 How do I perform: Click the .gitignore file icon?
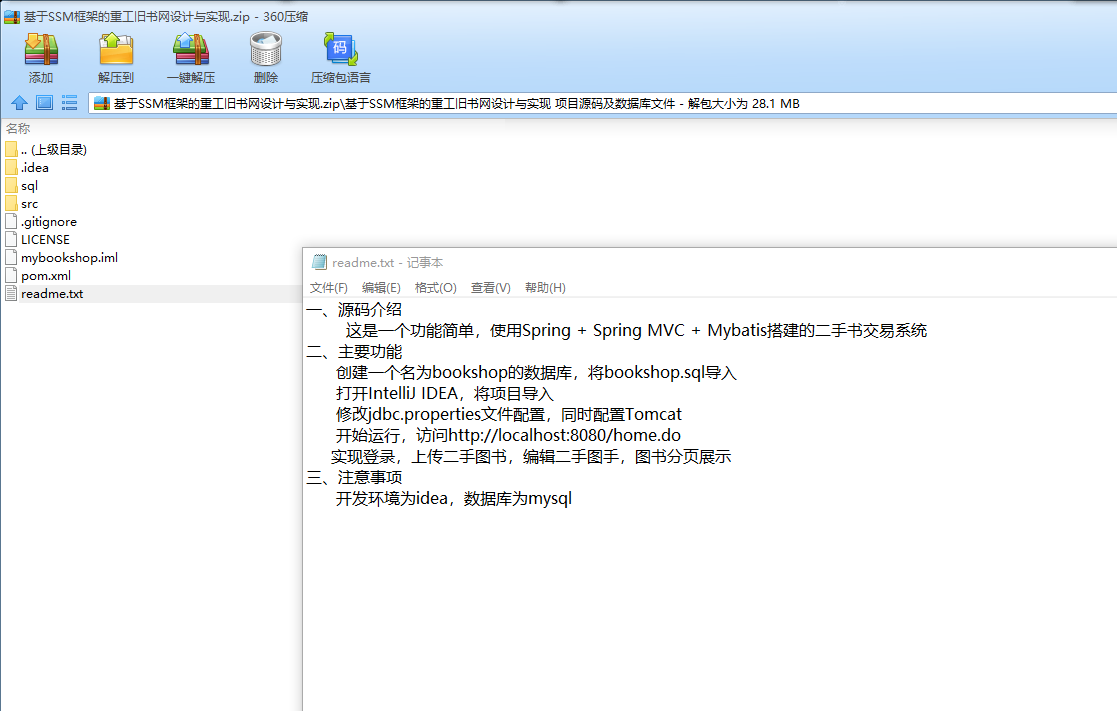[11, 222]
